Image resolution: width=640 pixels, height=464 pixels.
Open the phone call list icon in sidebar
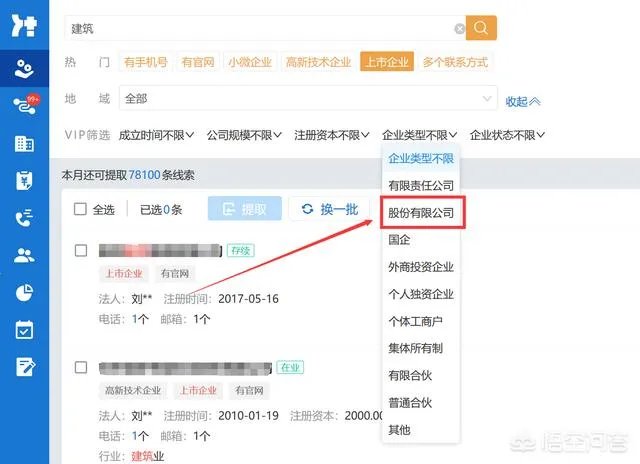tap(24, 218)
